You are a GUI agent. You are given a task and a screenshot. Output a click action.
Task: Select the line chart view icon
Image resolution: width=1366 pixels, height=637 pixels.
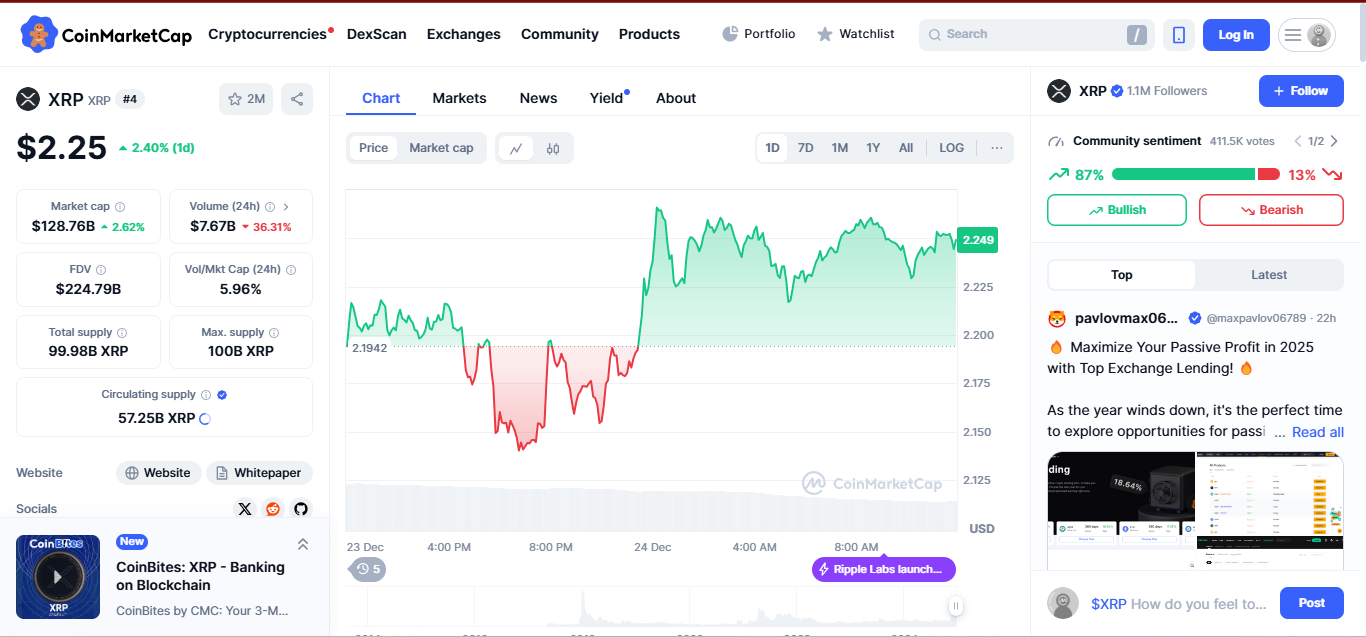[x=516, y=148]
